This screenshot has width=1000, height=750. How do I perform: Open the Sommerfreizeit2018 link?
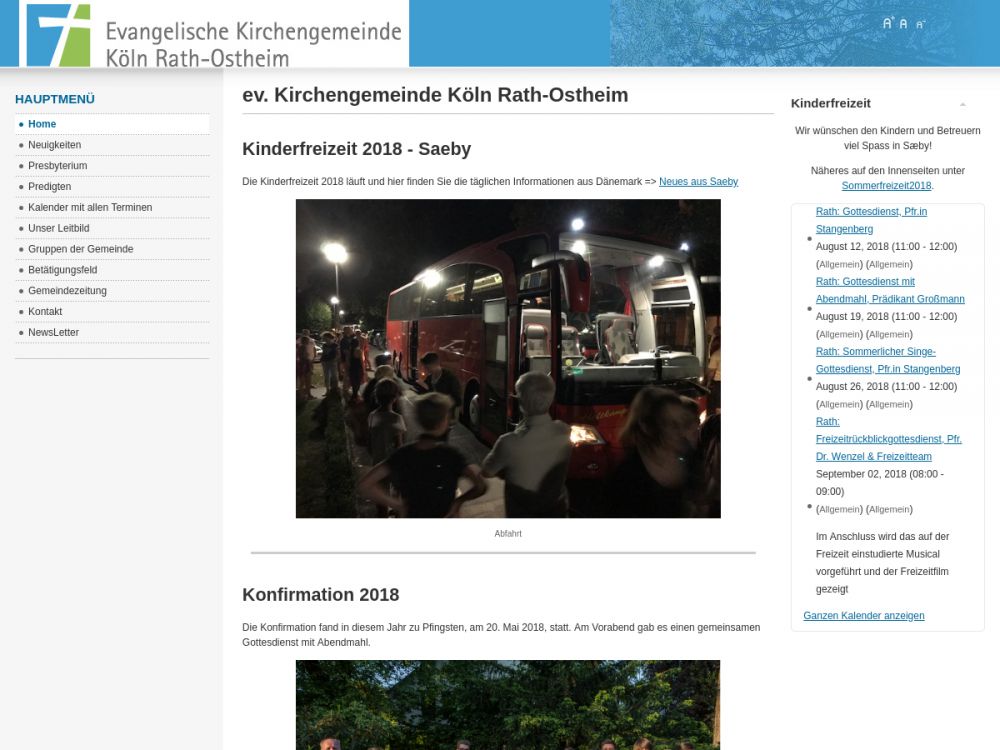tap(886, 186)
